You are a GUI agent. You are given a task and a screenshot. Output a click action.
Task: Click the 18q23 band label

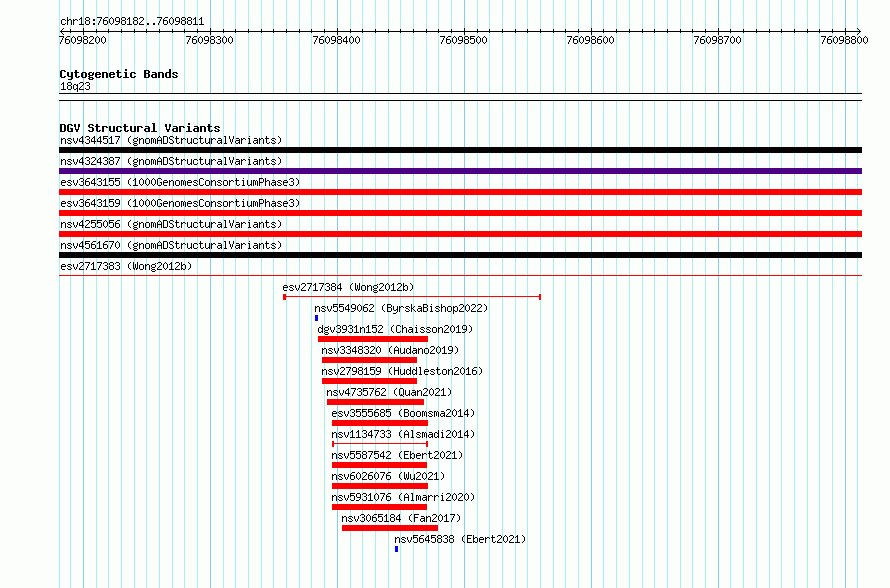75,86
